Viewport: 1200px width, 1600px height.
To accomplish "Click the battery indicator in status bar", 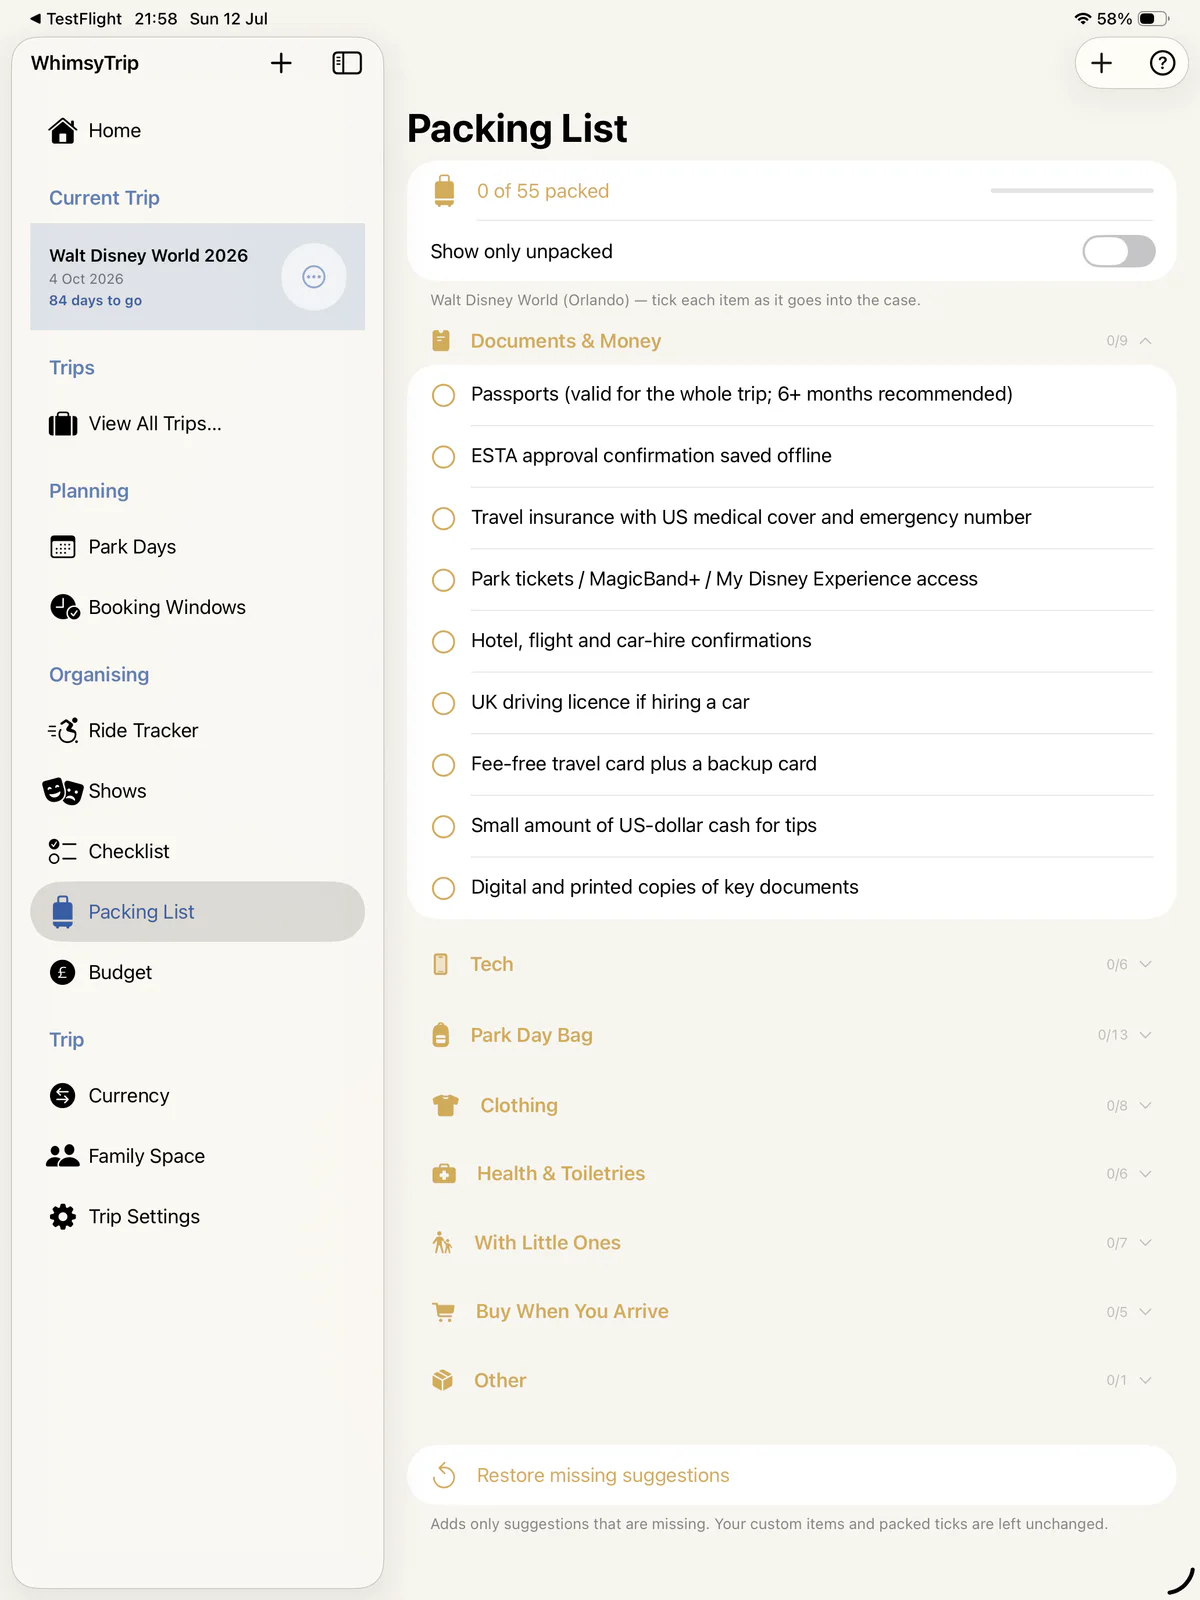I will (1153, 19).
